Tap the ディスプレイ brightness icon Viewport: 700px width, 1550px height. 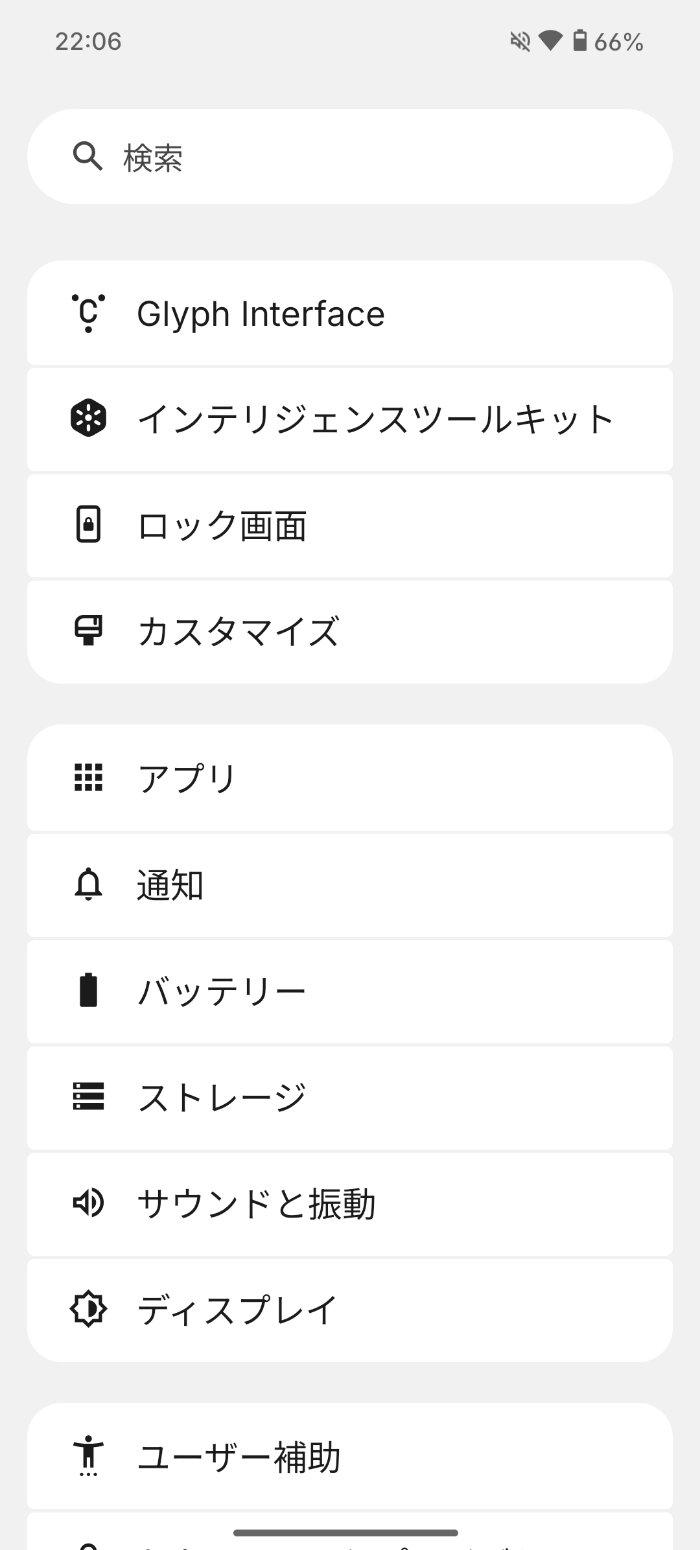click(x=88, y=1309)
